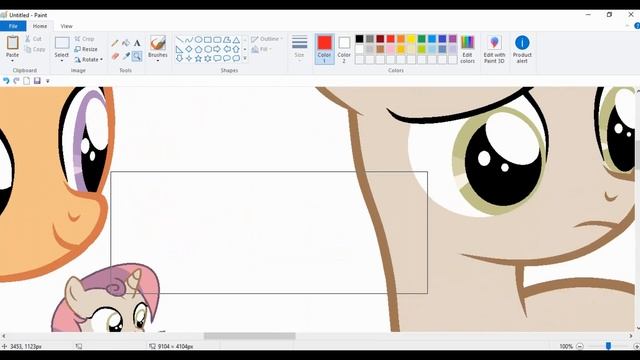
Task: Open Edit colors dialog
Action: (467, 49)
